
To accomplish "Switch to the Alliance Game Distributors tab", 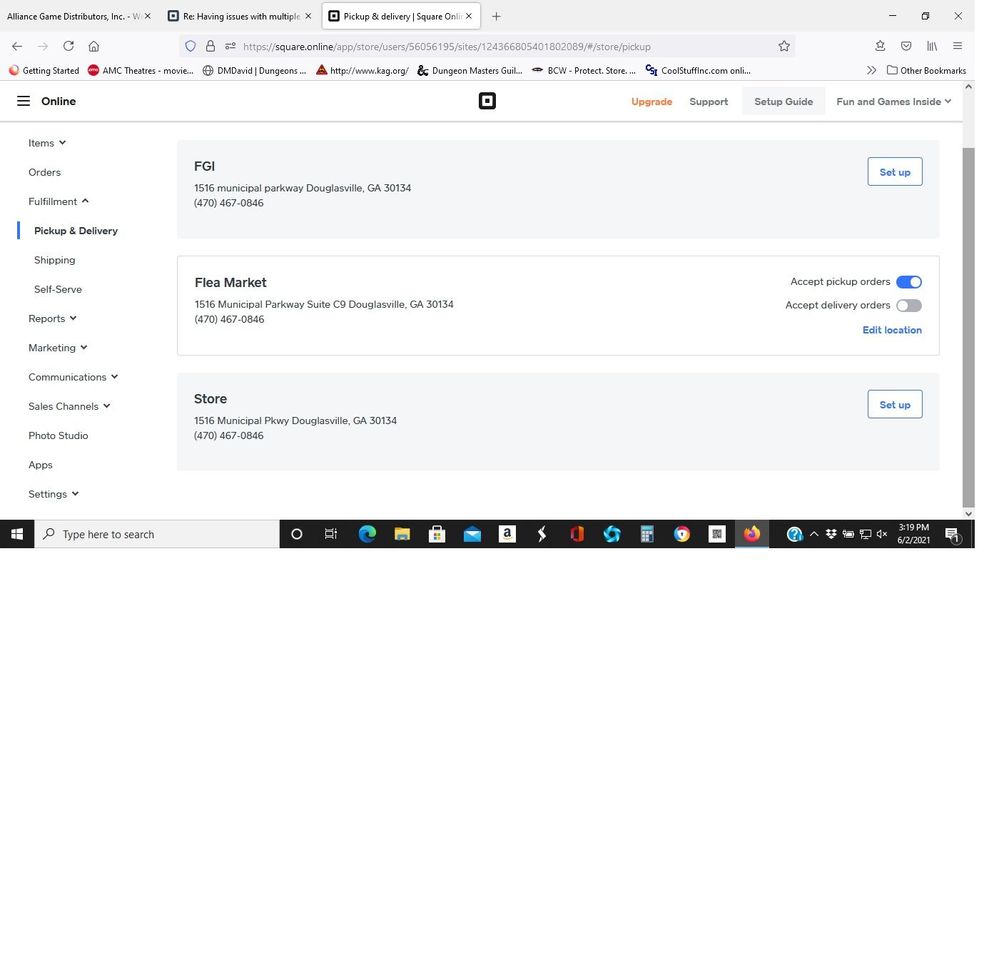I will pos(73,16).
